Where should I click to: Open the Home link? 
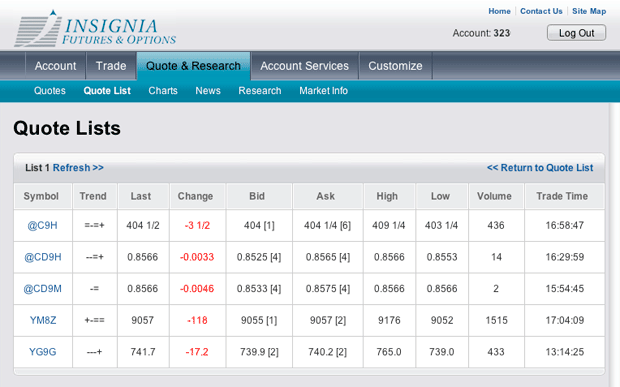tap(499, 11)
